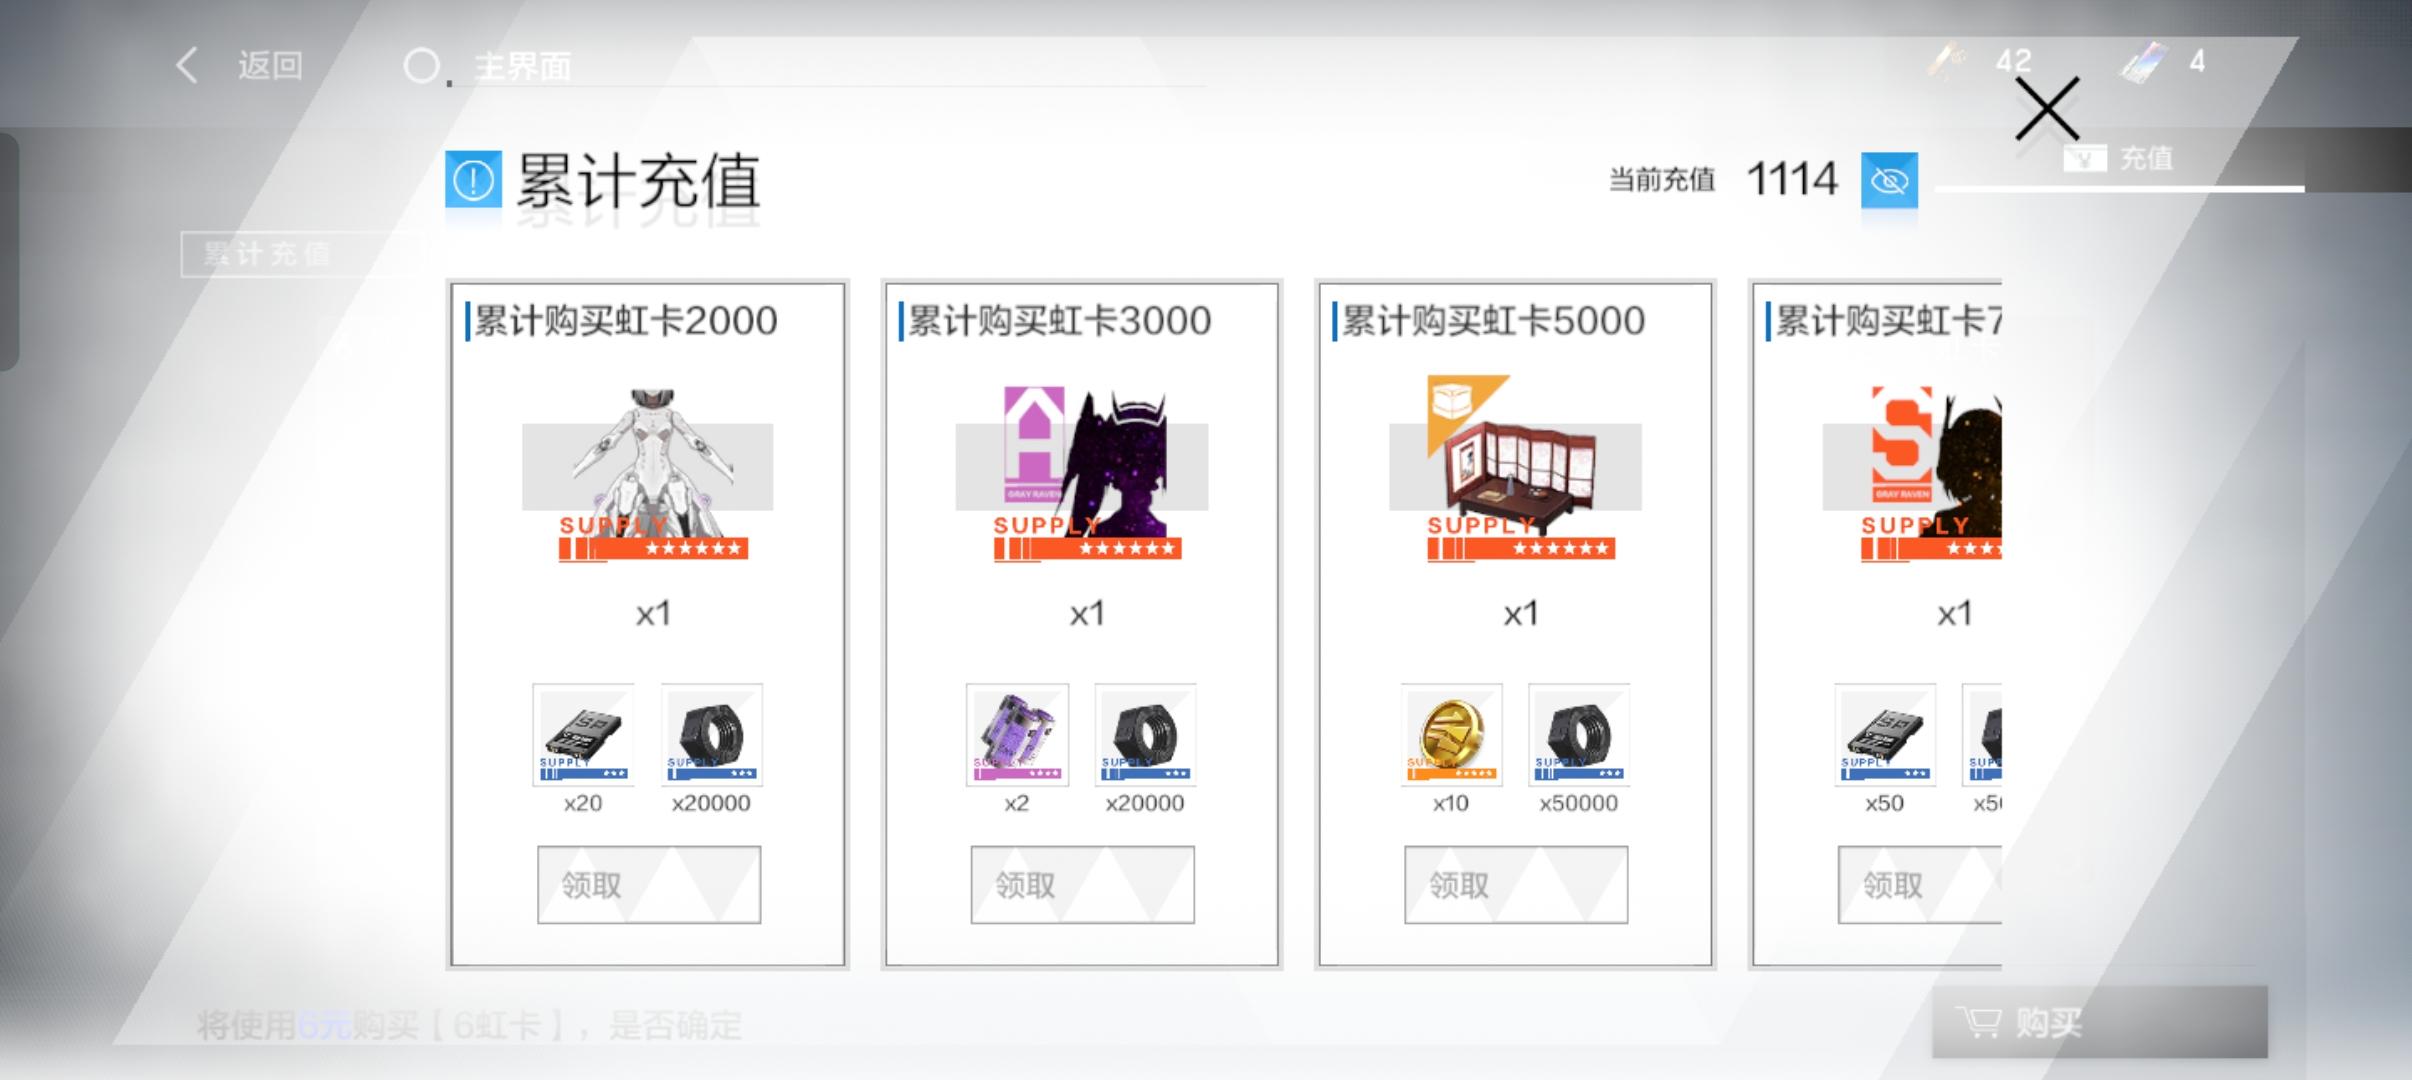Select the black nut item x50000
The height and width of the screenshot is (1080, 2412).
(1579, 735)
